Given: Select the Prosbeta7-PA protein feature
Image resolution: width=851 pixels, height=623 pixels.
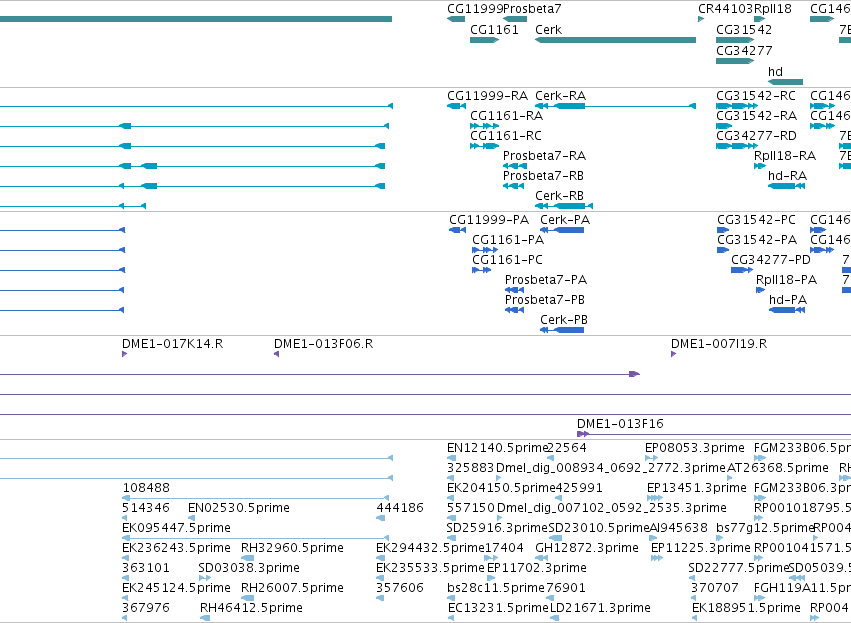Looking at the screenshot, I should (x=514, y=290).
